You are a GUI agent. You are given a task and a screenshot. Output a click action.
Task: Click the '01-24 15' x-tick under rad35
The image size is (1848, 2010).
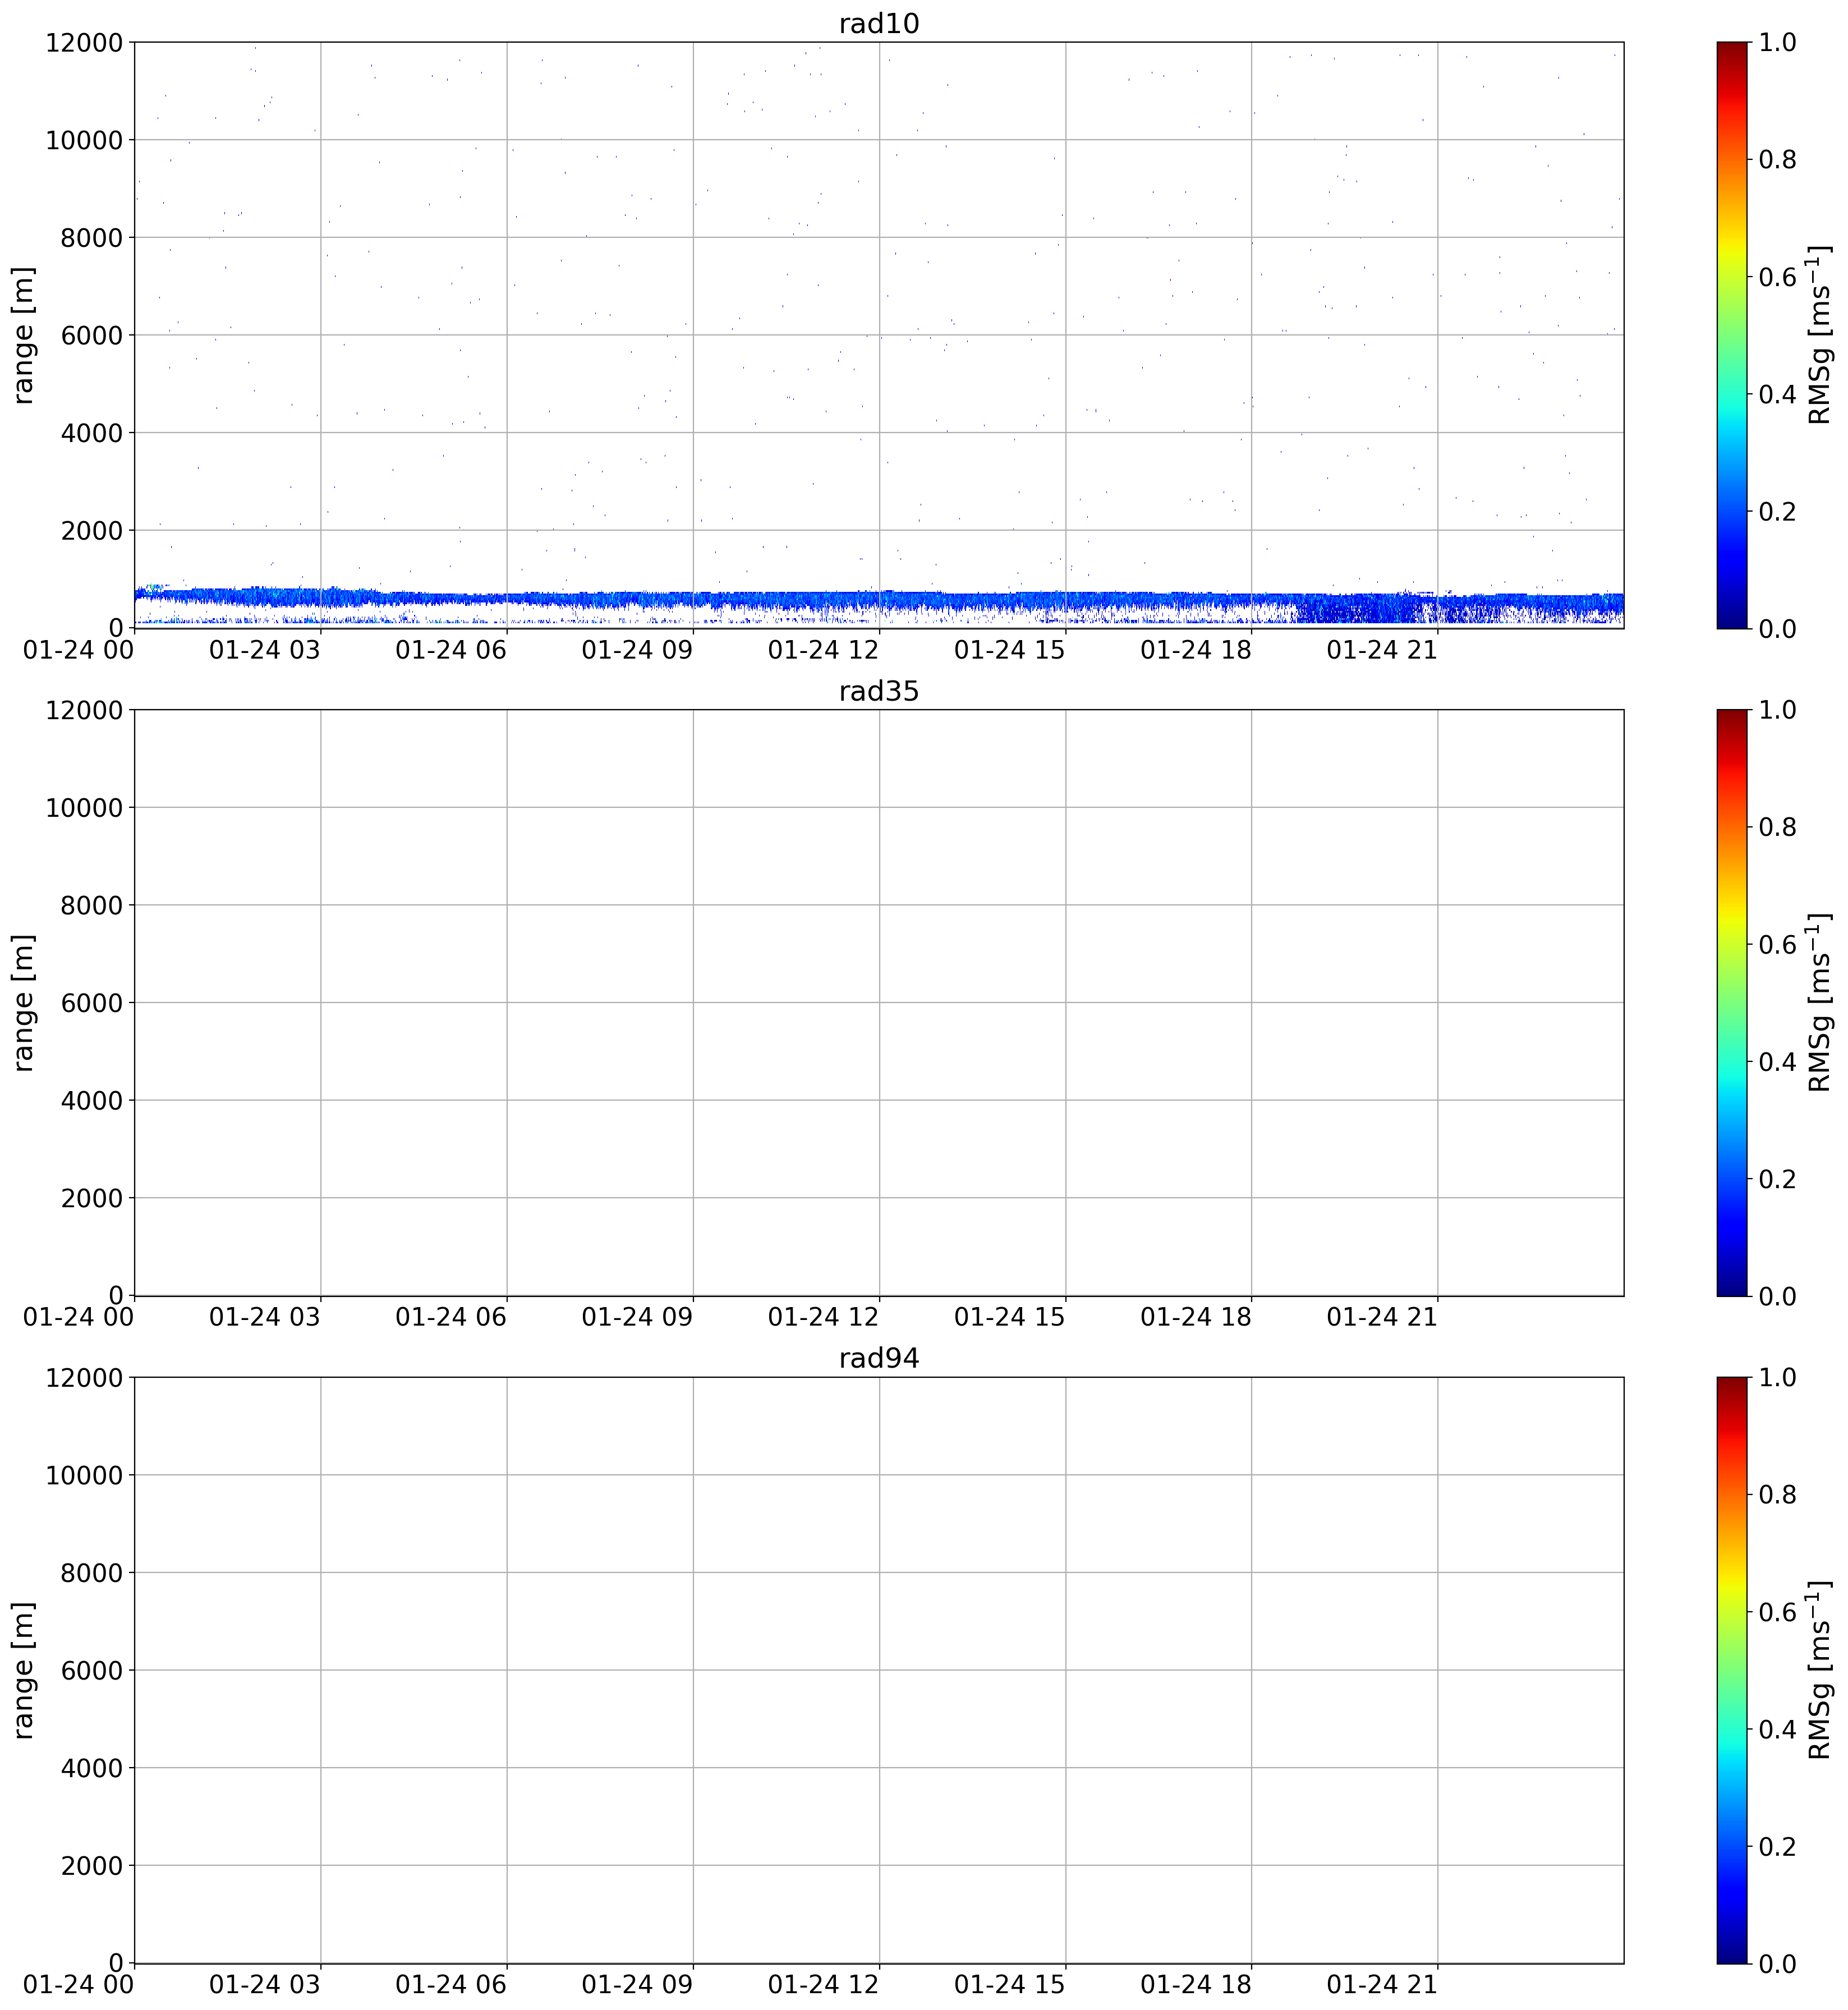pyautogui.click(x=1010, y=1317)
